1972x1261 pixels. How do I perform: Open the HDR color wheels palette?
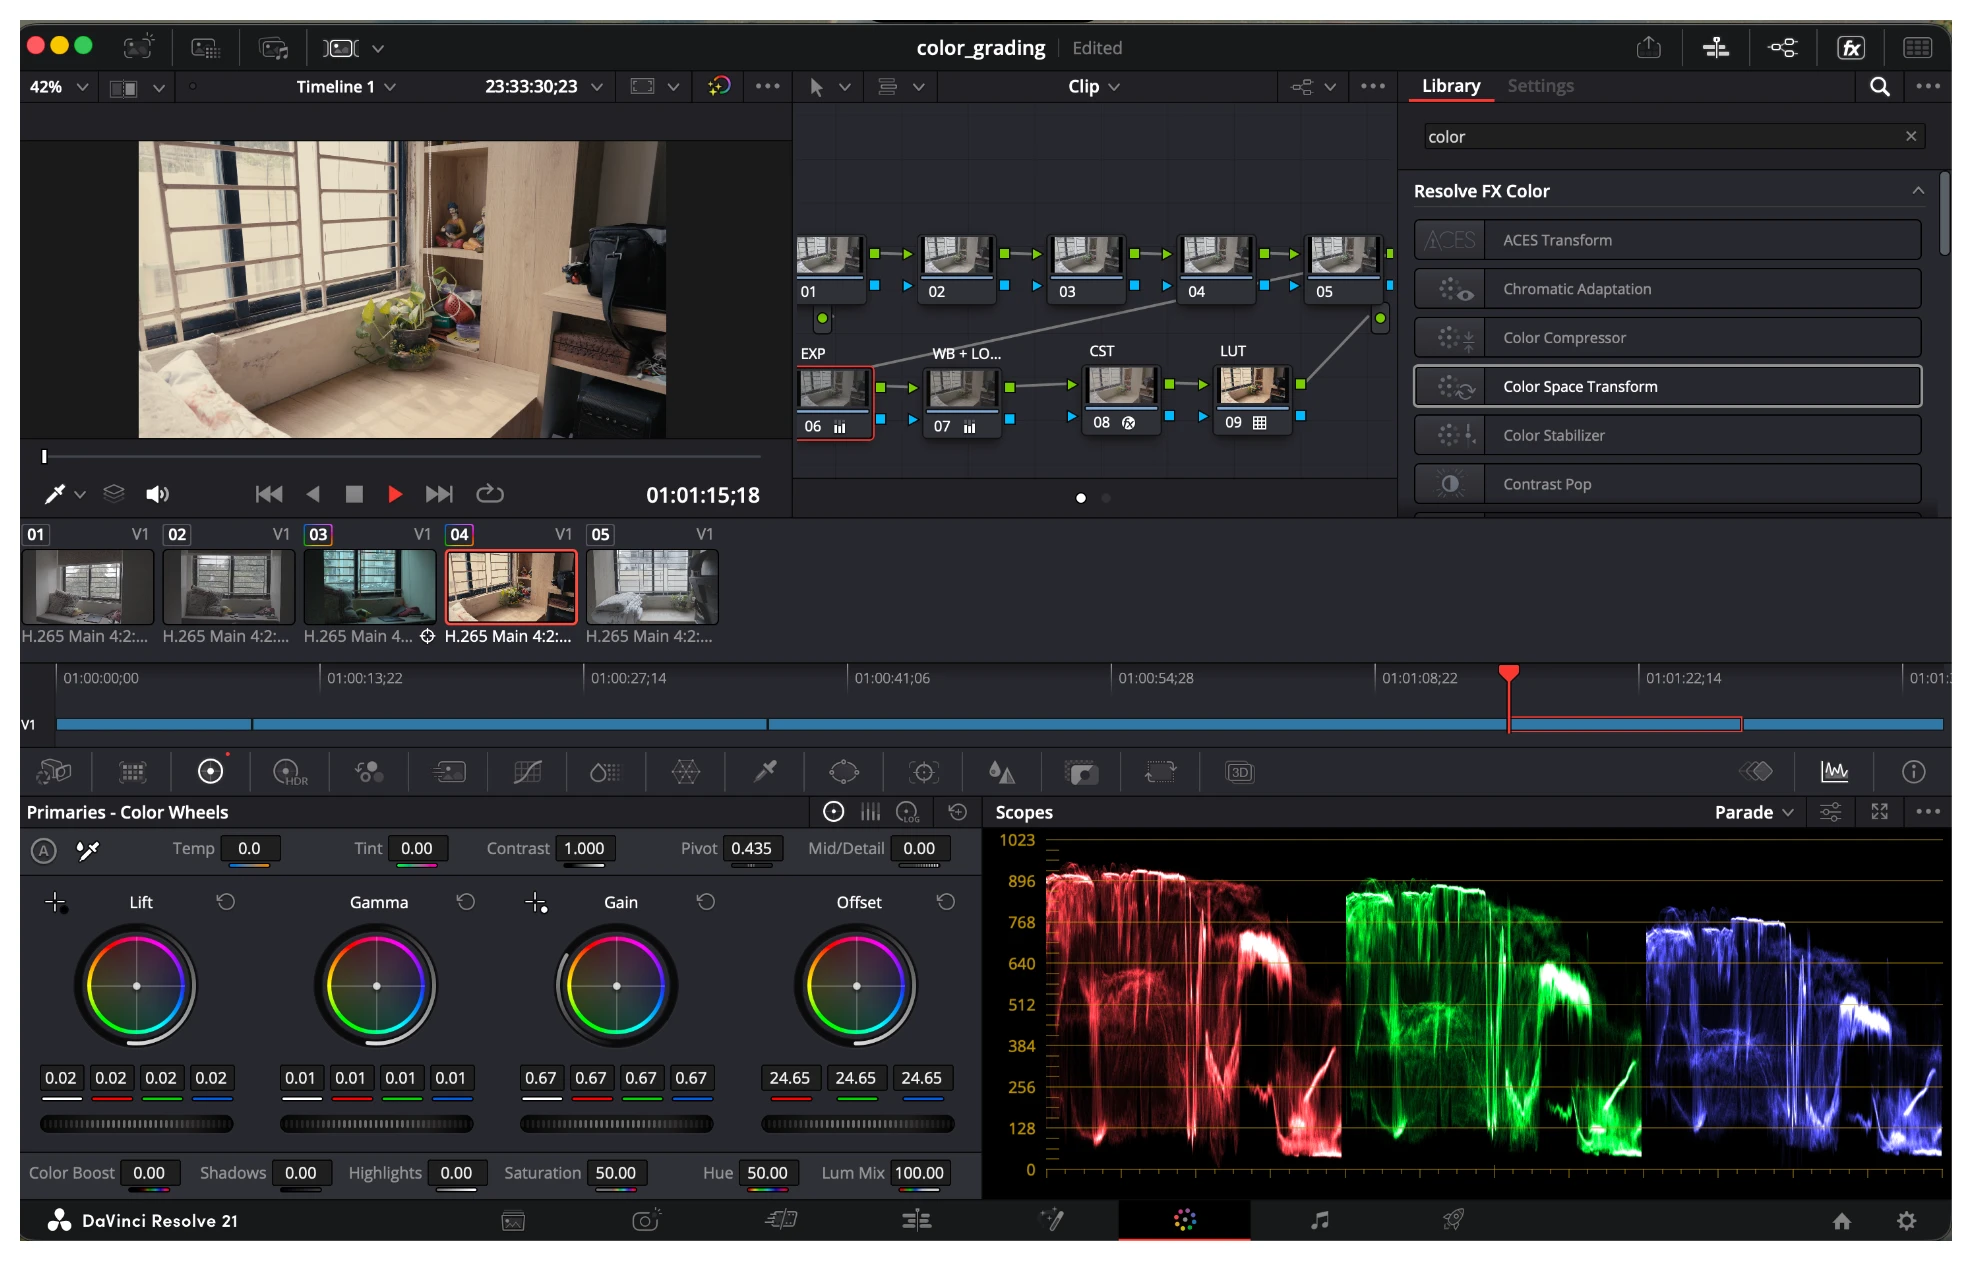(x=290, y=772)
